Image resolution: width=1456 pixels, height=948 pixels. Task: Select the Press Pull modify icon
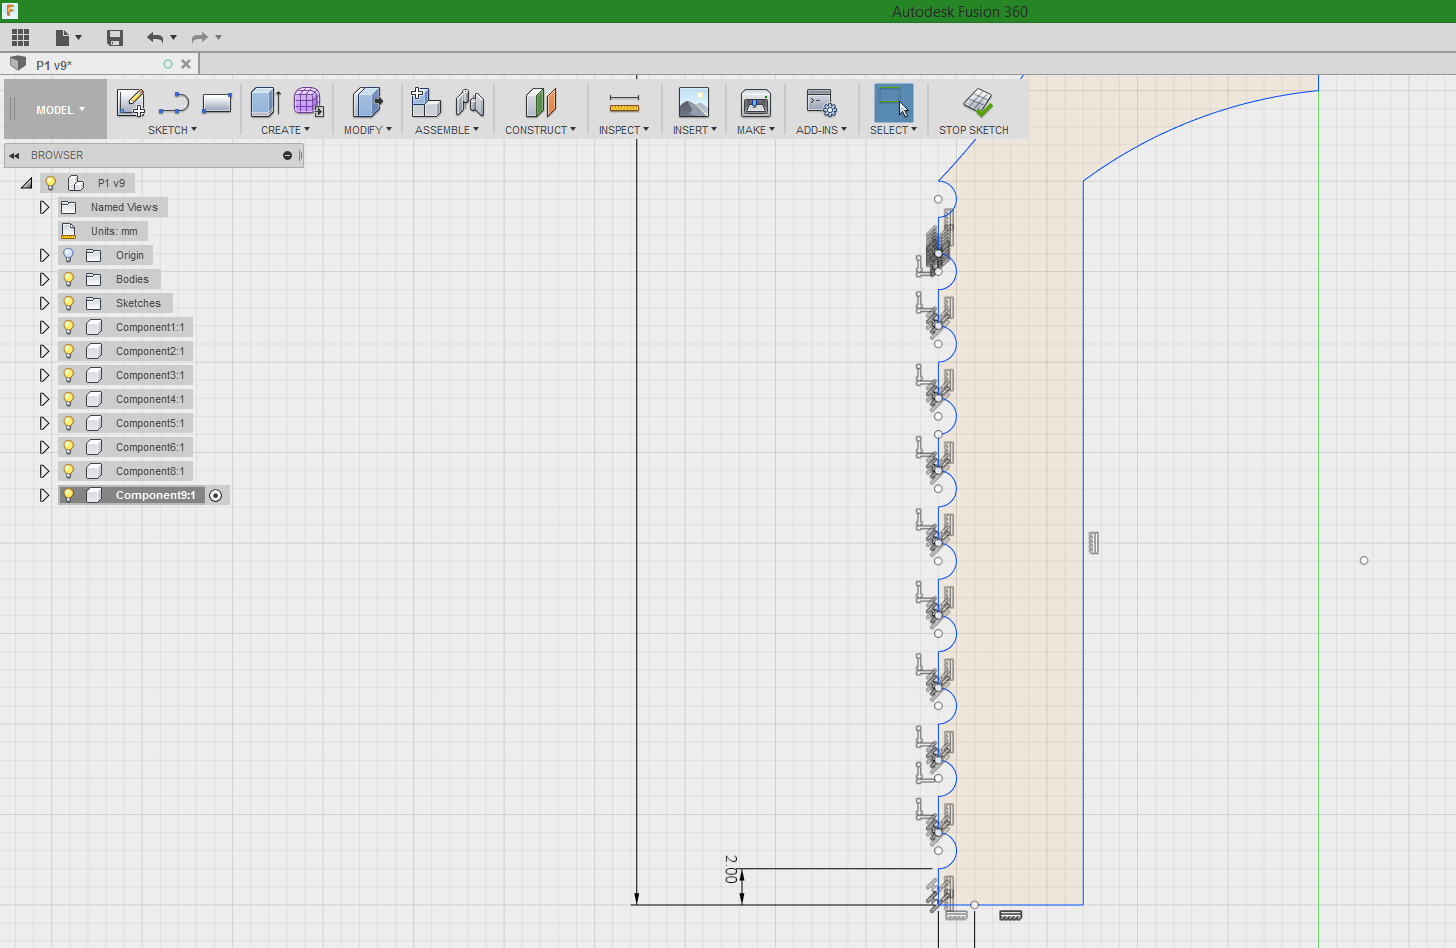pos(367,103)
